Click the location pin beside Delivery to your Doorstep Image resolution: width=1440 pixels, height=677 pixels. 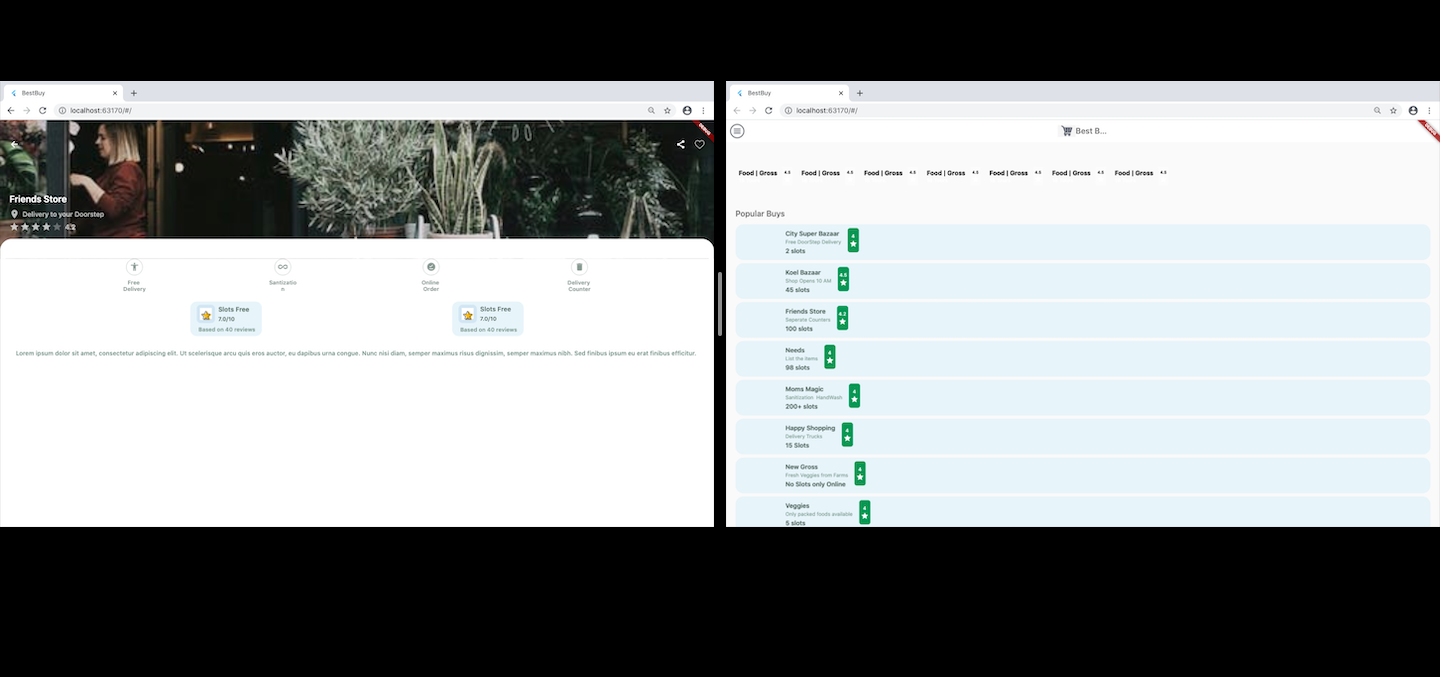[15, 214]
